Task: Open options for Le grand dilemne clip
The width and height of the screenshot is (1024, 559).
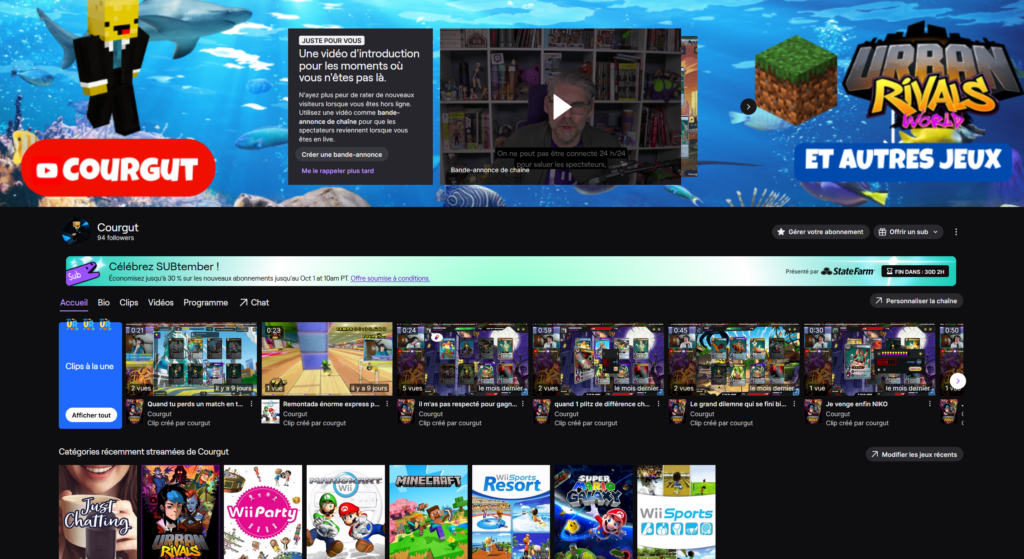Action: [x=795, y=404]
